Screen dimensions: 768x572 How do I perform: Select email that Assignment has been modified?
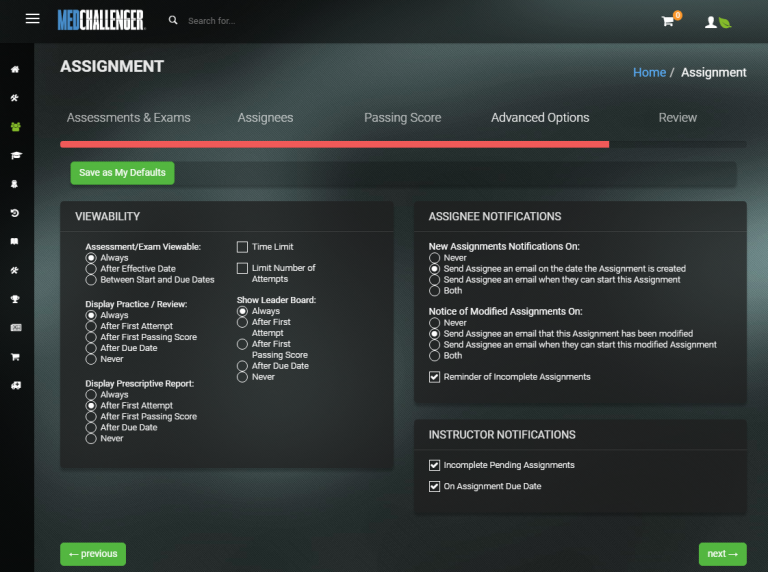[434, 334]
